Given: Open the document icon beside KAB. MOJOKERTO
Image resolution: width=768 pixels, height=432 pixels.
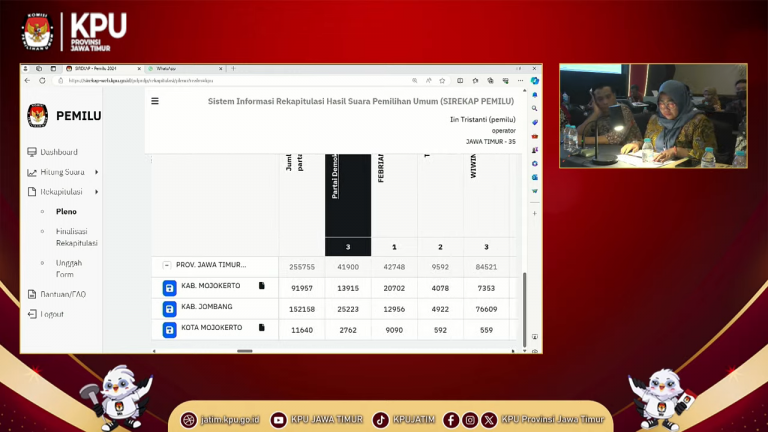Looking at the screenshot, I should [x=262, y=286].
